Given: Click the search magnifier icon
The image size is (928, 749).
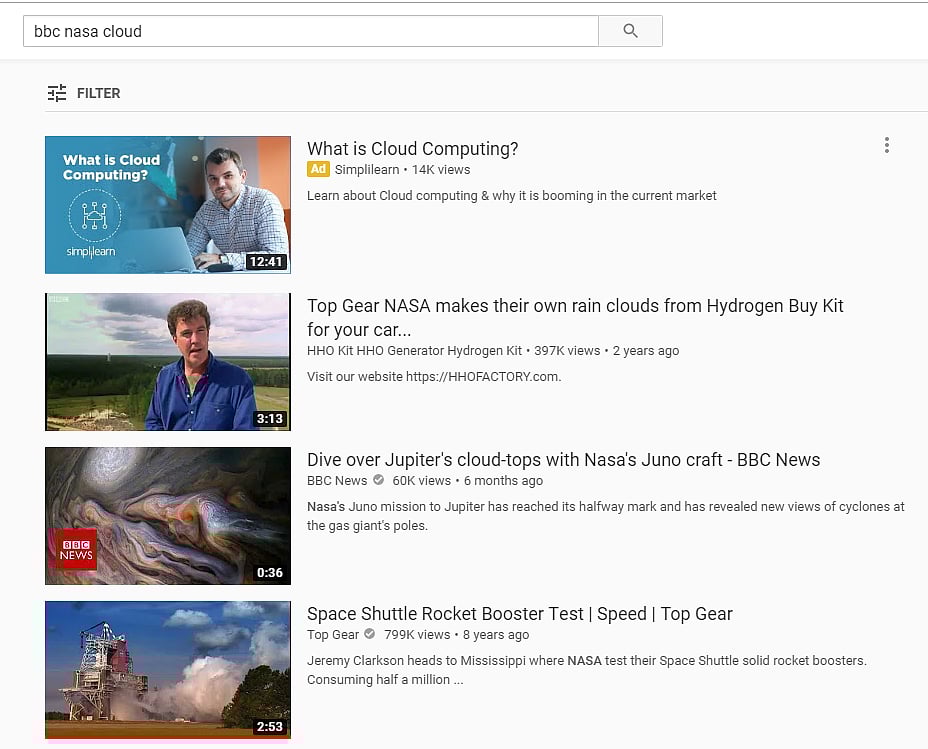Looking at the screenshot, I should coord(630,30).
